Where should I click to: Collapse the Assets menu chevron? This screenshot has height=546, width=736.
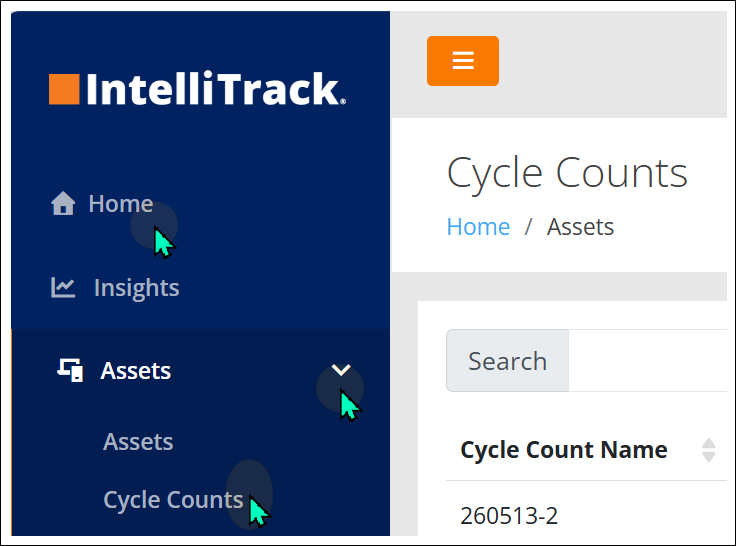(x=341, y=370)
